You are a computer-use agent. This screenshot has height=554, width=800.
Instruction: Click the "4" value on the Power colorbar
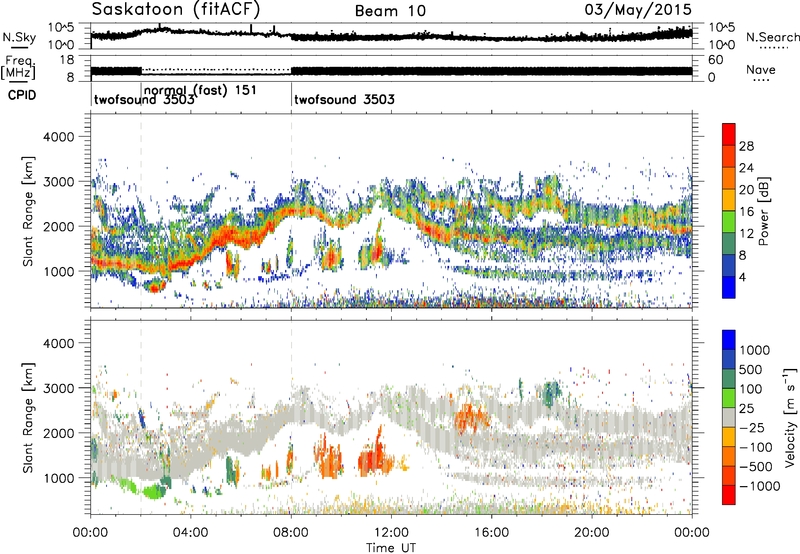point(743,278)
